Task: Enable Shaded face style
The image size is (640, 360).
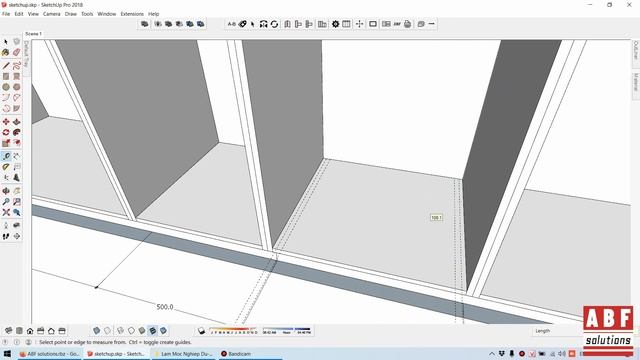Action: pos(142,331)
